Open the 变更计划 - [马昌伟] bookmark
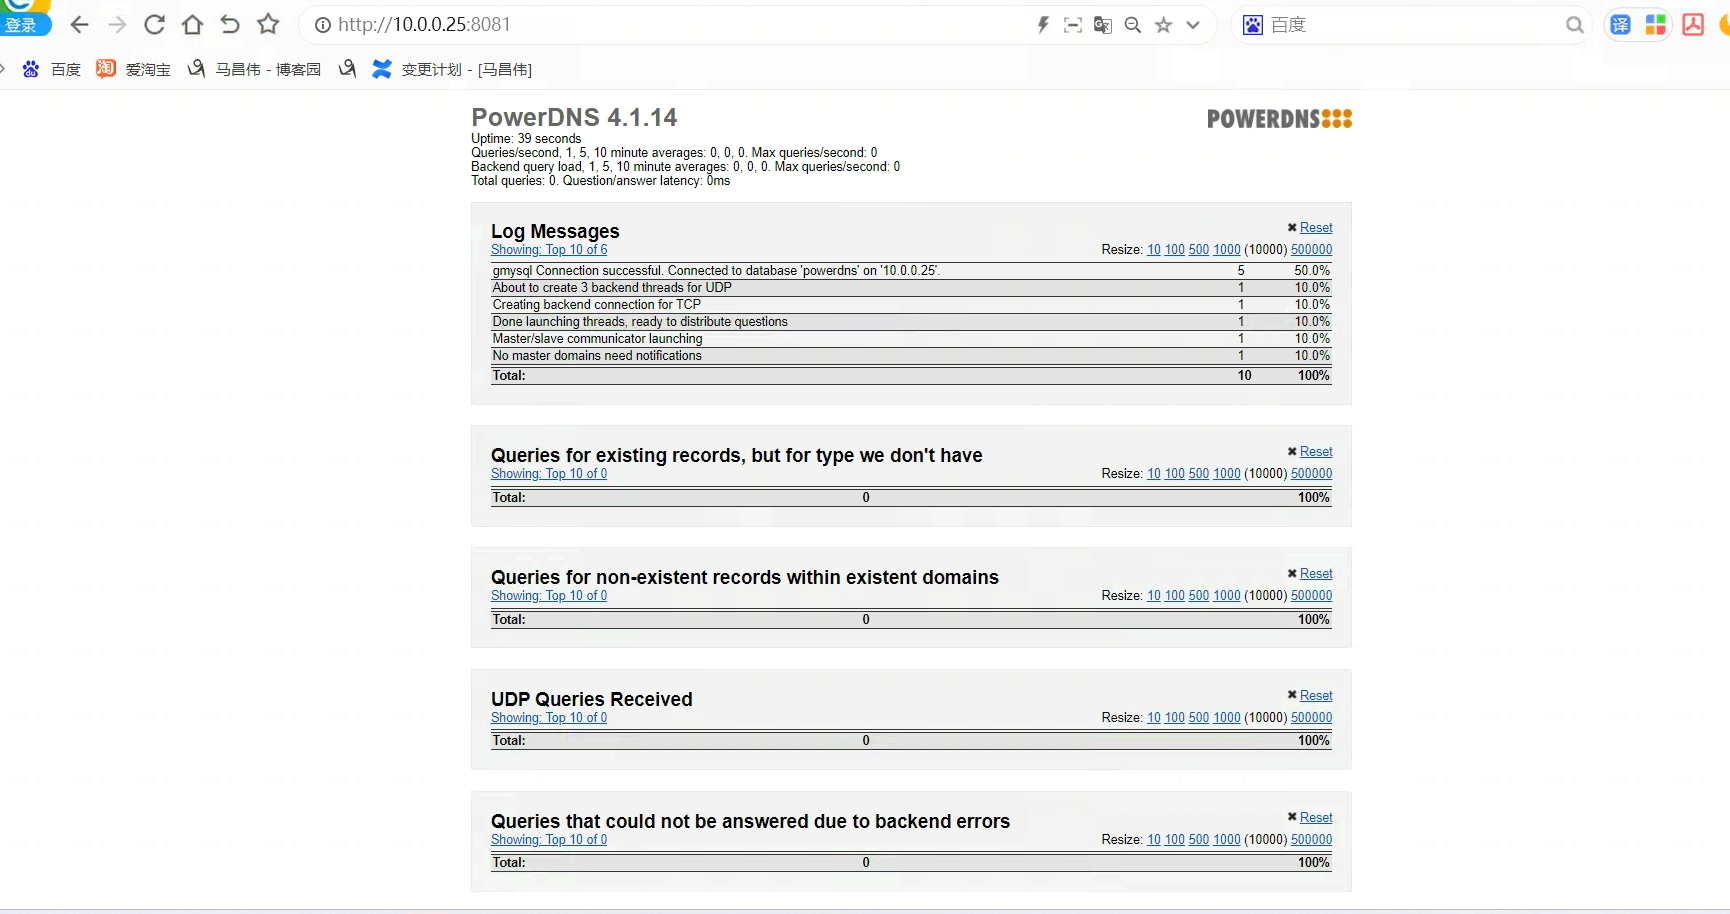1730x914 pixels. (x=452, y=69)
